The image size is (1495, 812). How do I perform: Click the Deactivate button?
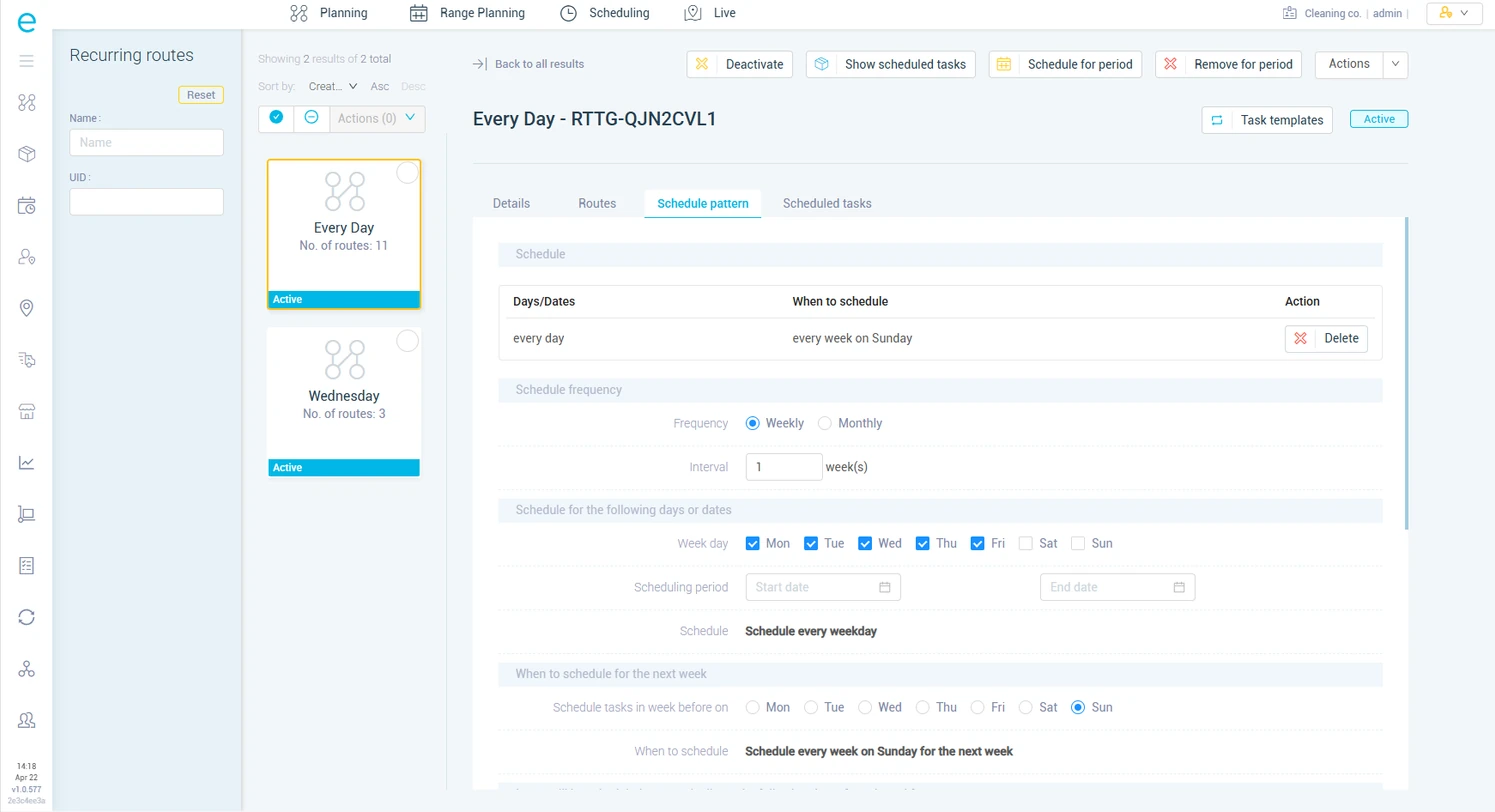740,64
